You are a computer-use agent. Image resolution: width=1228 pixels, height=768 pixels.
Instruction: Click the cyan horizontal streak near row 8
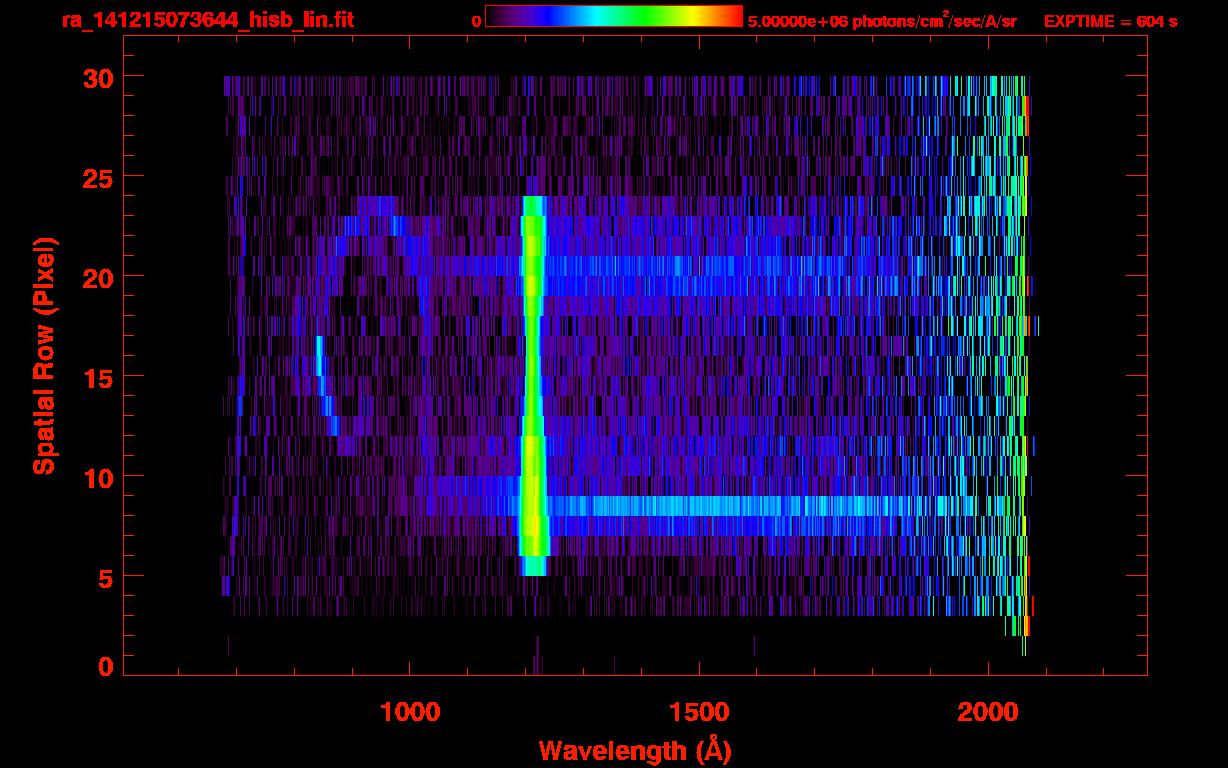click(735, 506)
